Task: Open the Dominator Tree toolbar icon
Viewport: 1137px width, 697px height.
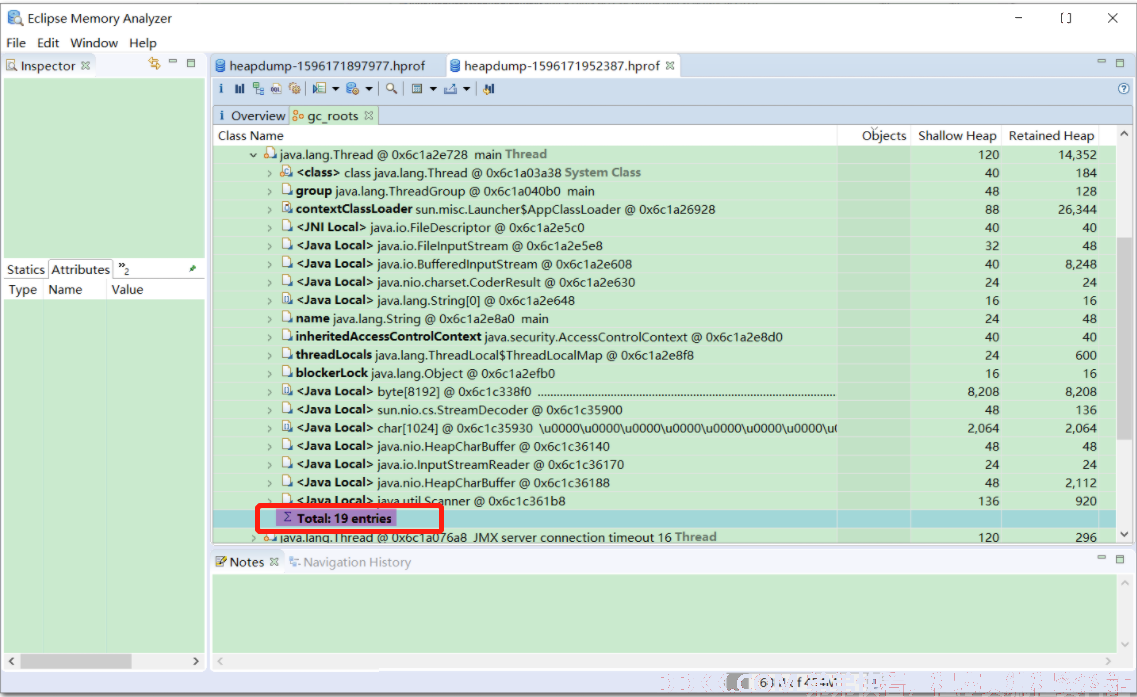Action: [x=258, y=88]
